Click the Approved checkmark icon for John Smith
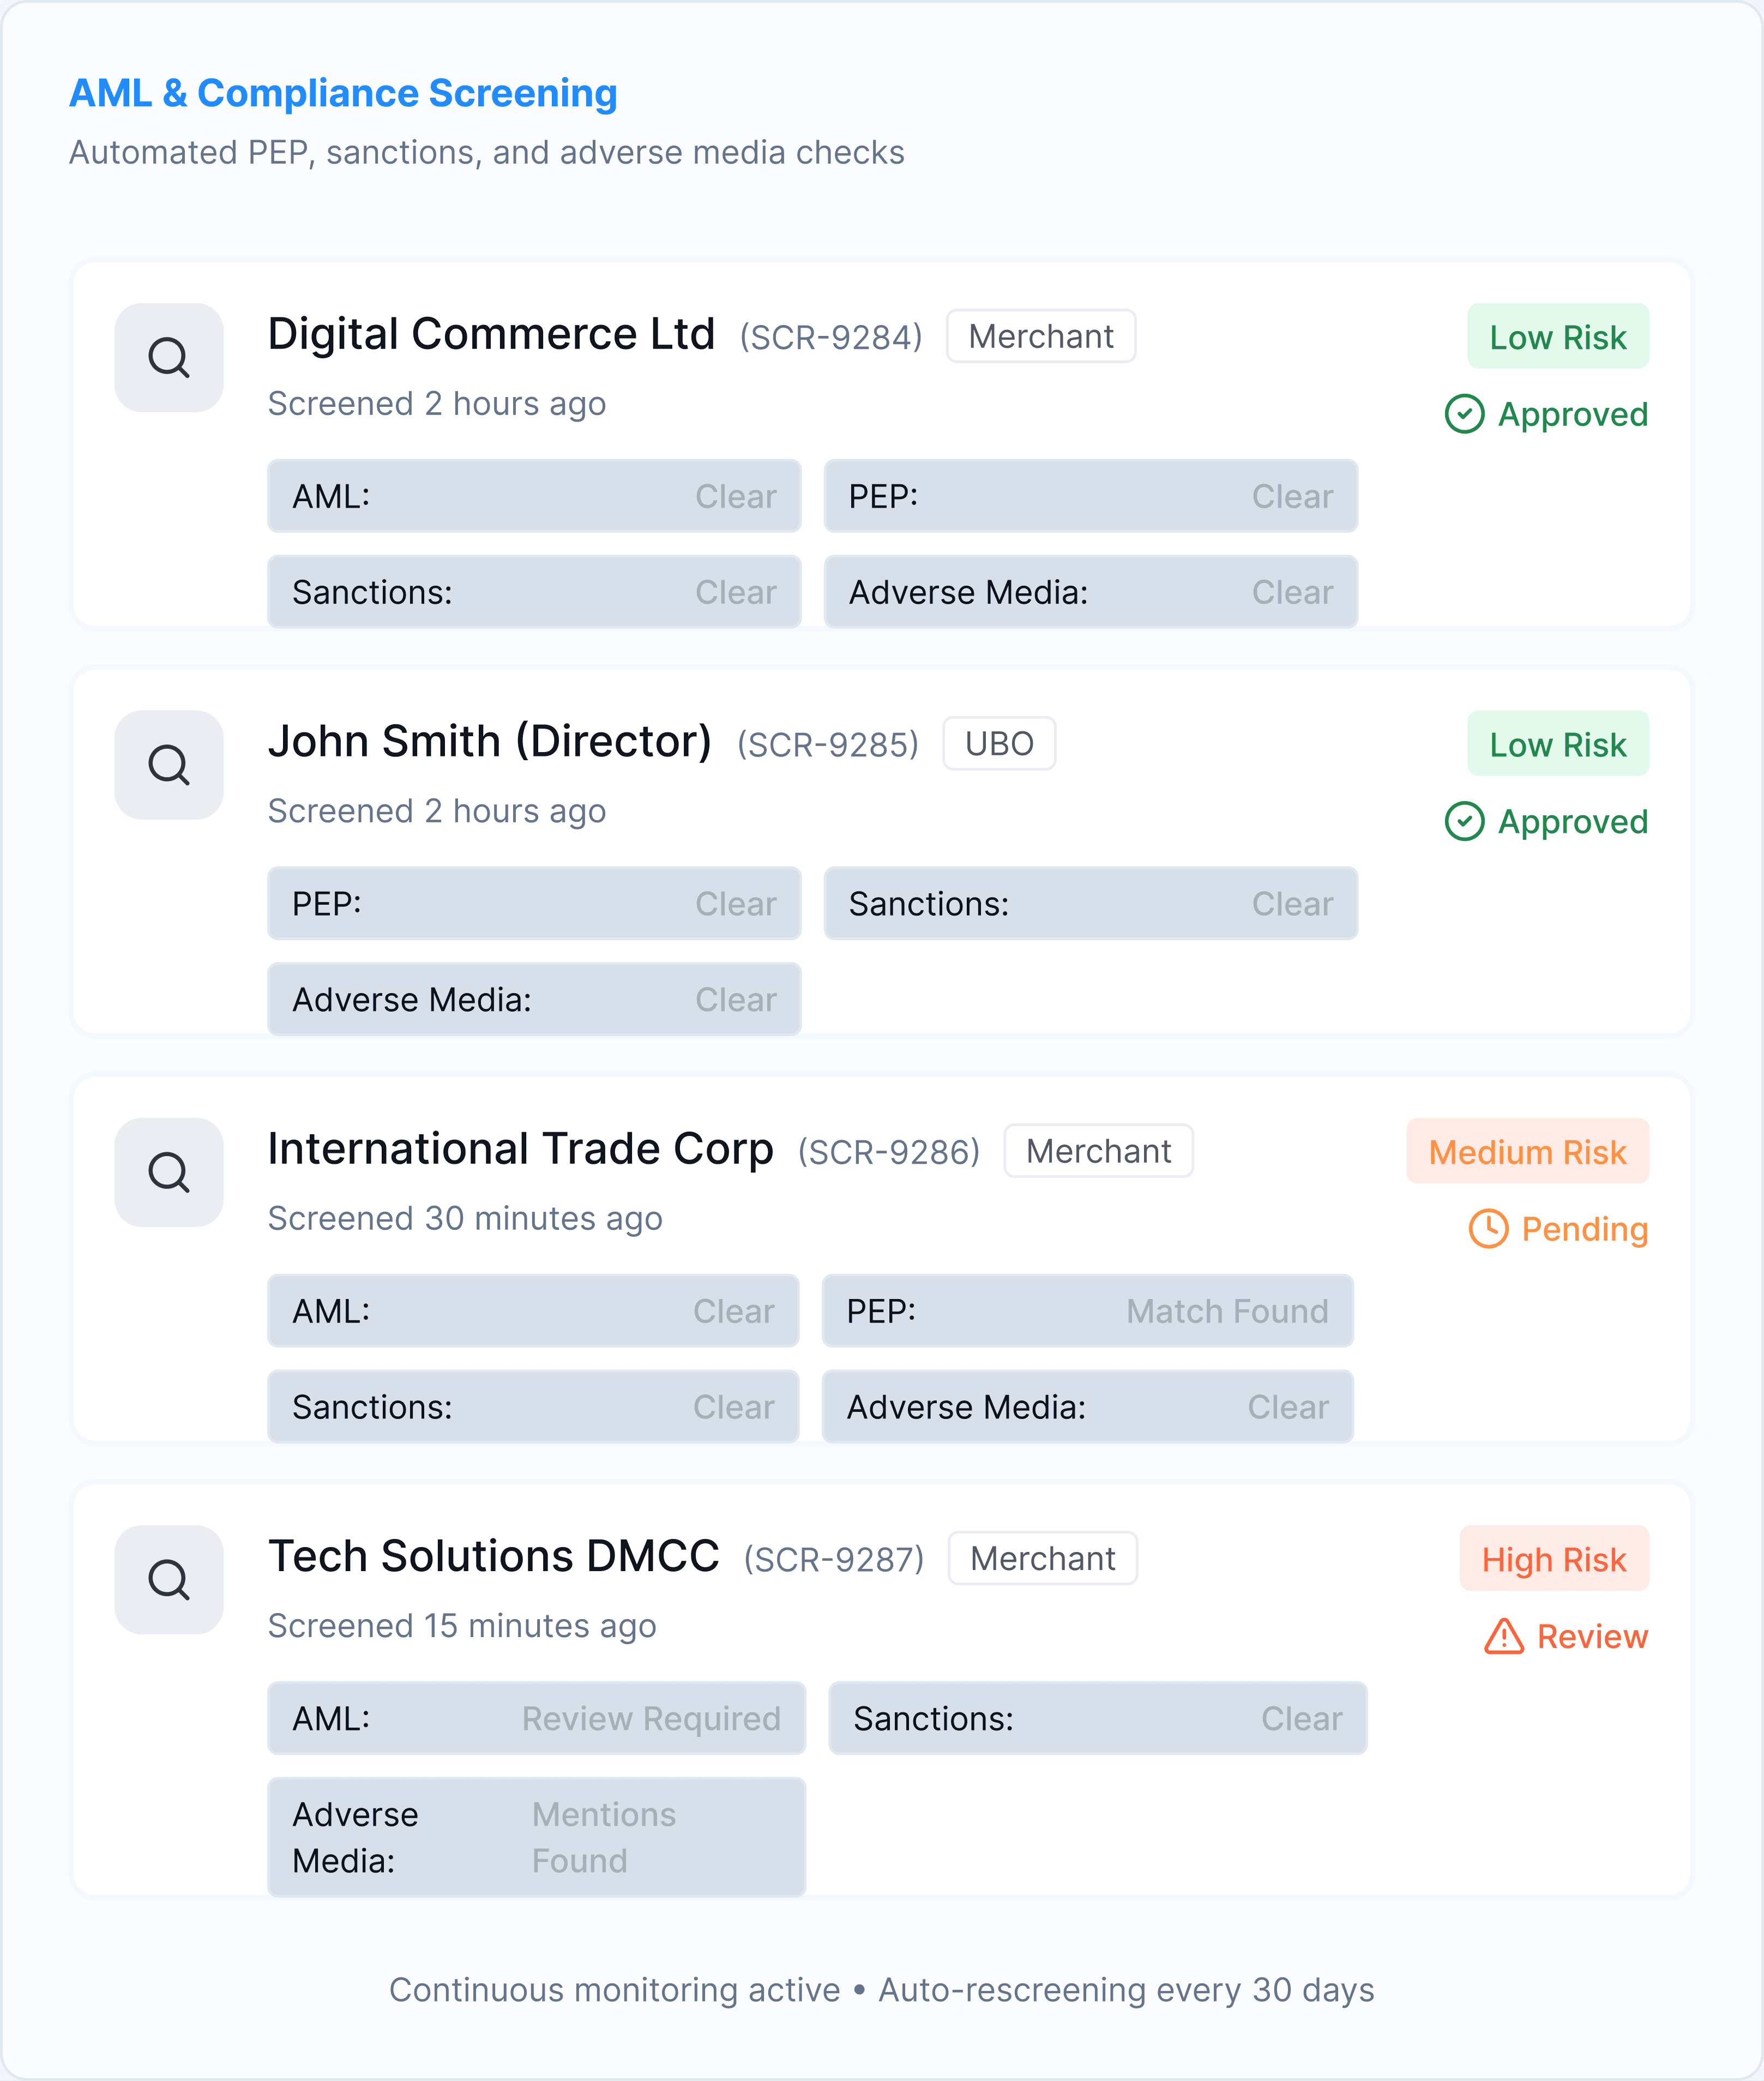1764x2081 pixels. tap(1464, 822)
